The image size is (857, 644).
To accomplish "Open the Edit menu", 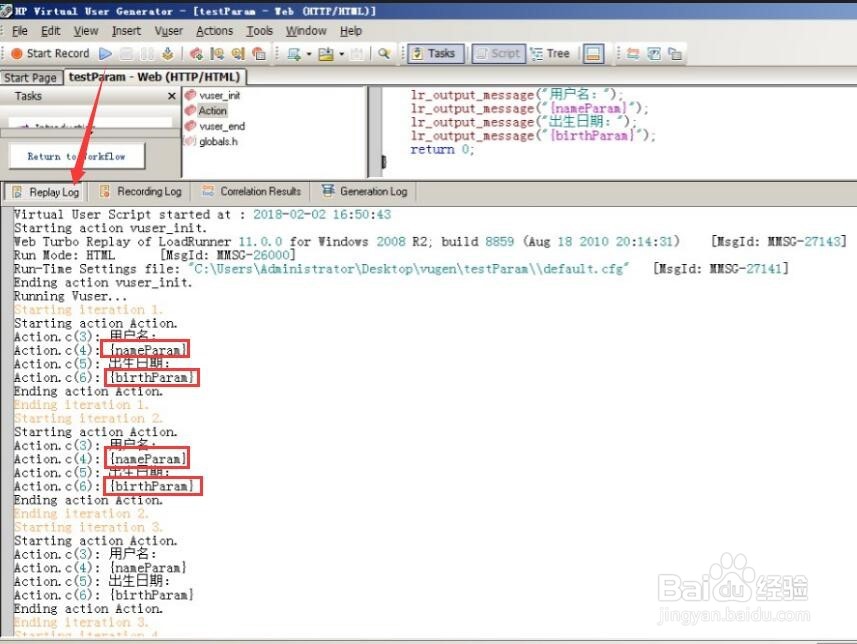I will point(51,31).
